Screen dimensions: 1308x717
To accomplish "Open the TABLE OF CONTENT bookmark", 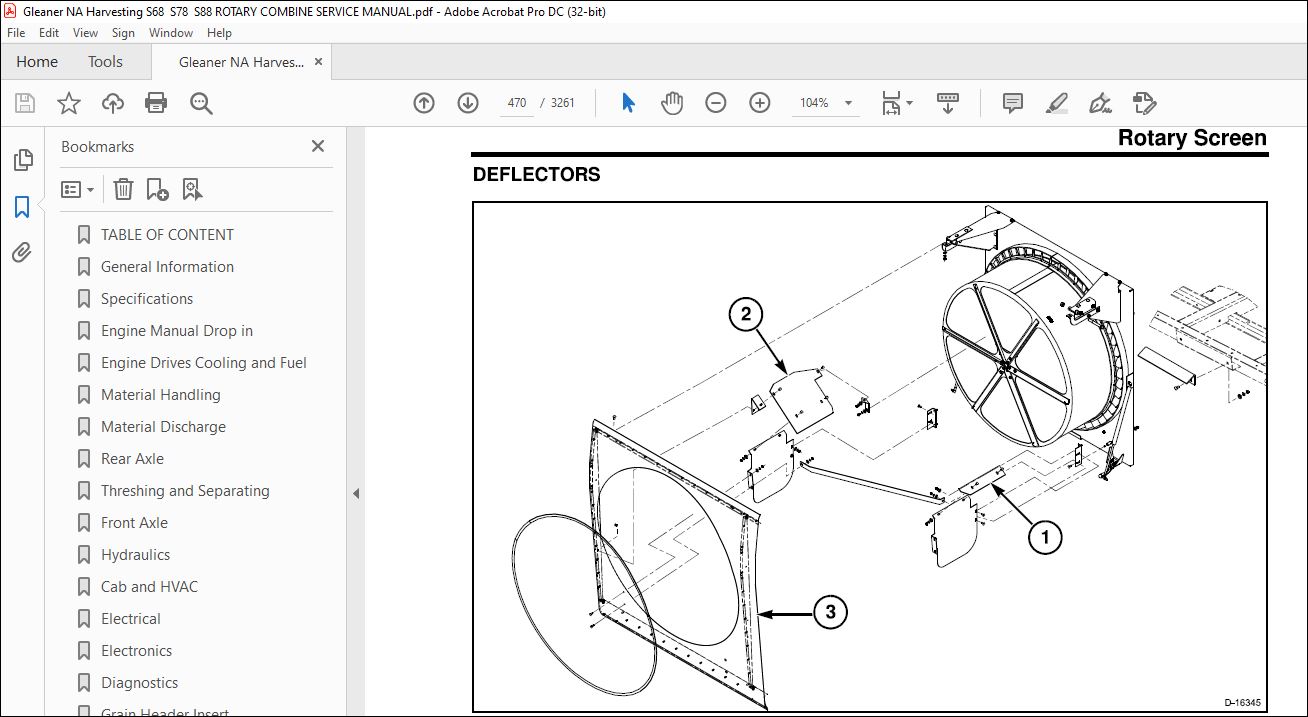I will coord(167,235).
